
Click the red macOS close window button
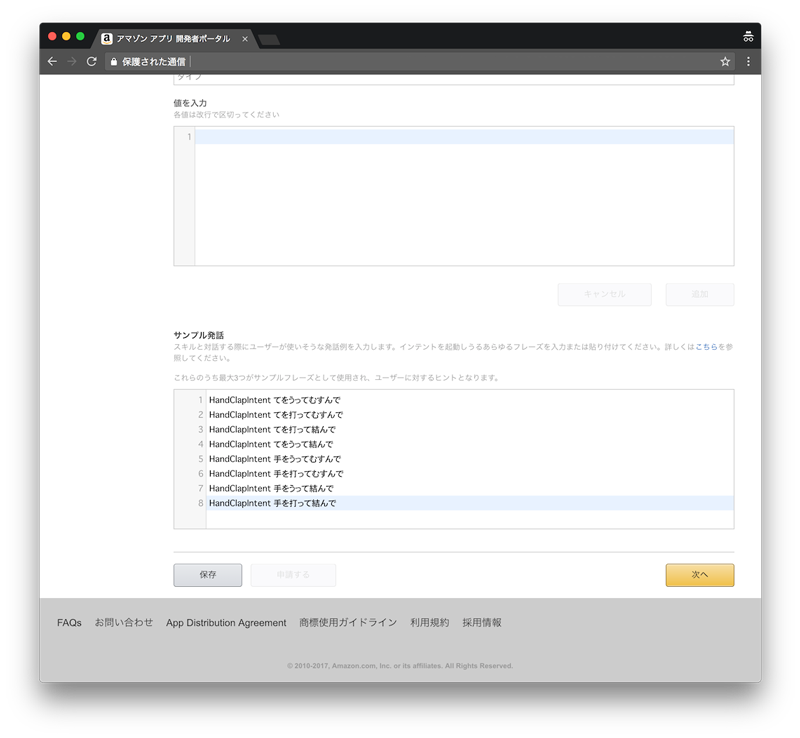pyautogui.click(x=52, y=36)
